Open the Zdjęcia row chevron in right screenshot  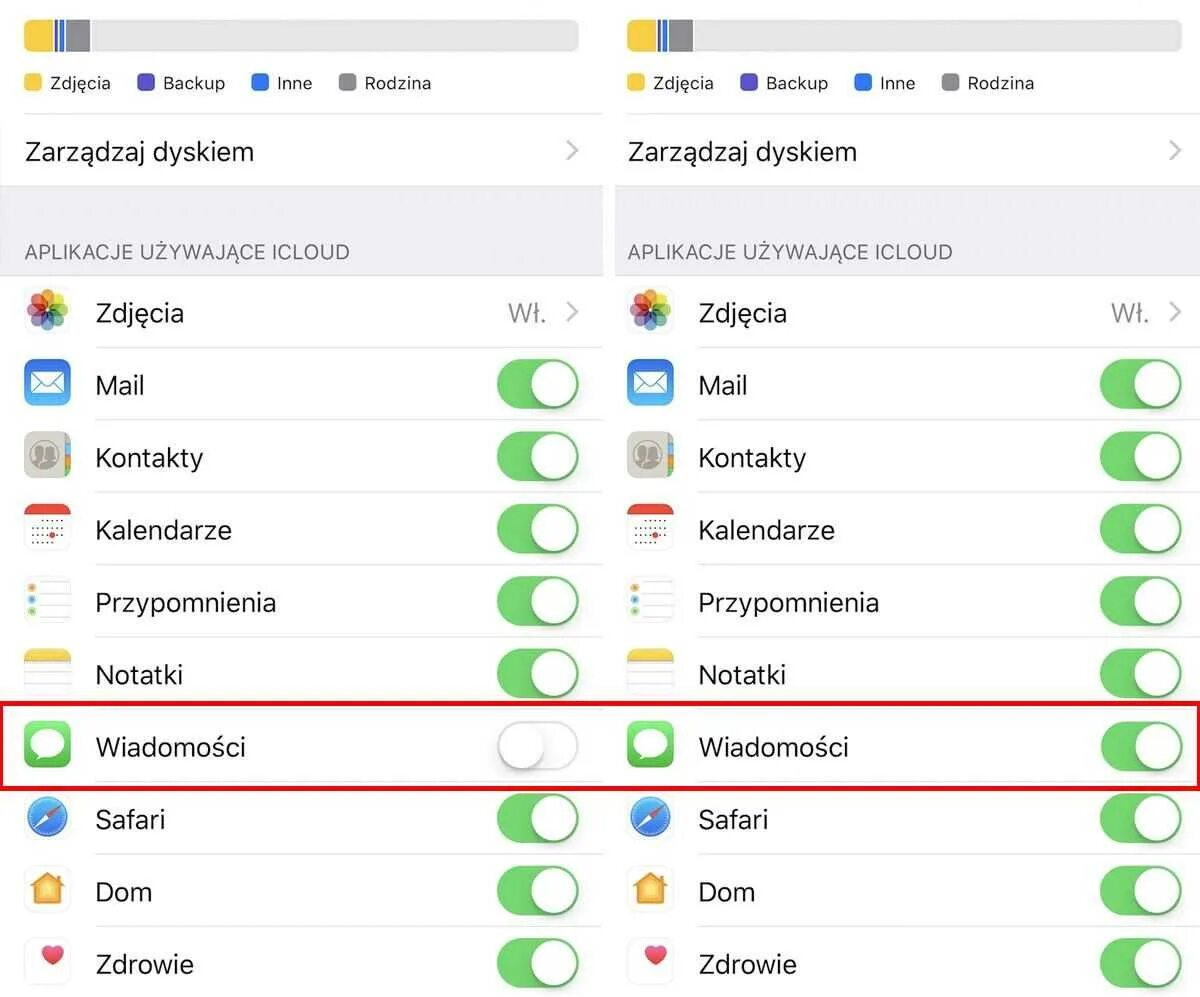tap(1175, 312)
